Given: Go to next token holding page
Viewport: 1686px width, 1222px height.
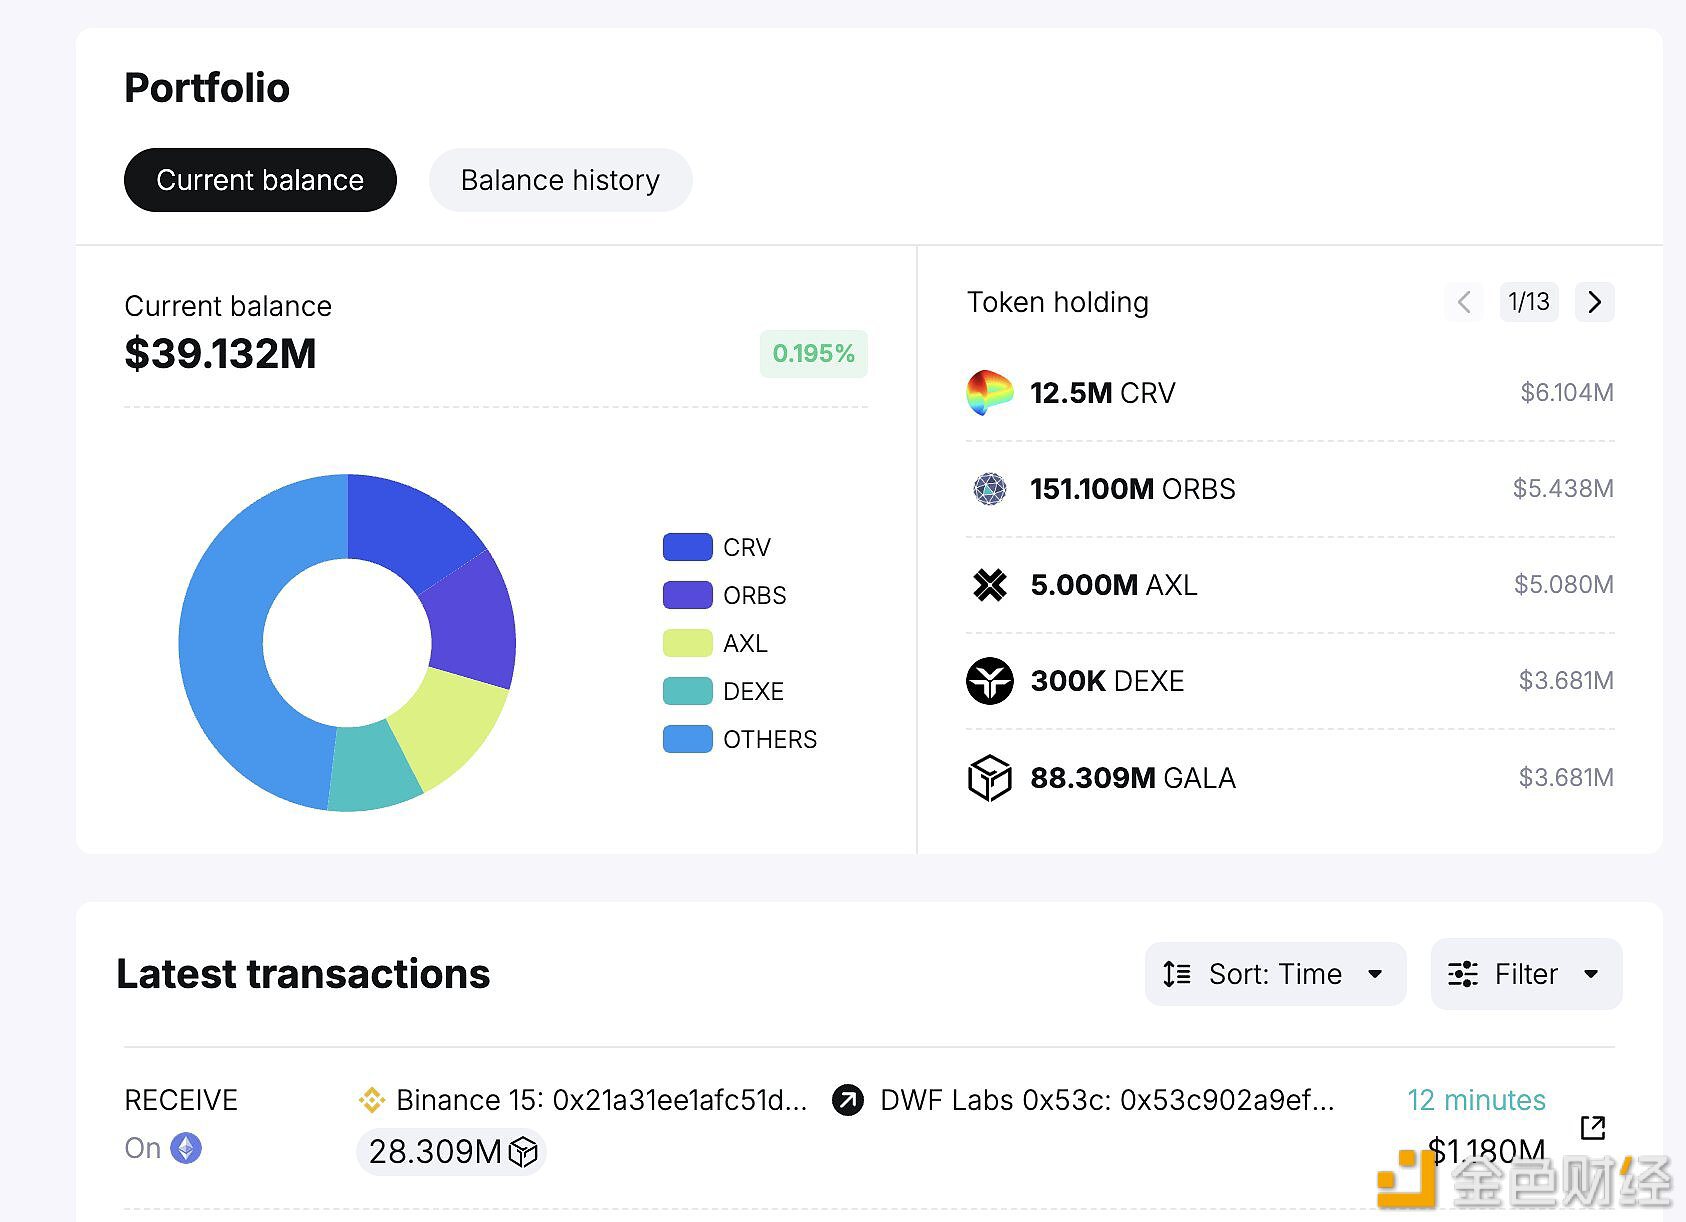Looking at the screenshot, I should pyautogui.click(x=1594, y=302).
